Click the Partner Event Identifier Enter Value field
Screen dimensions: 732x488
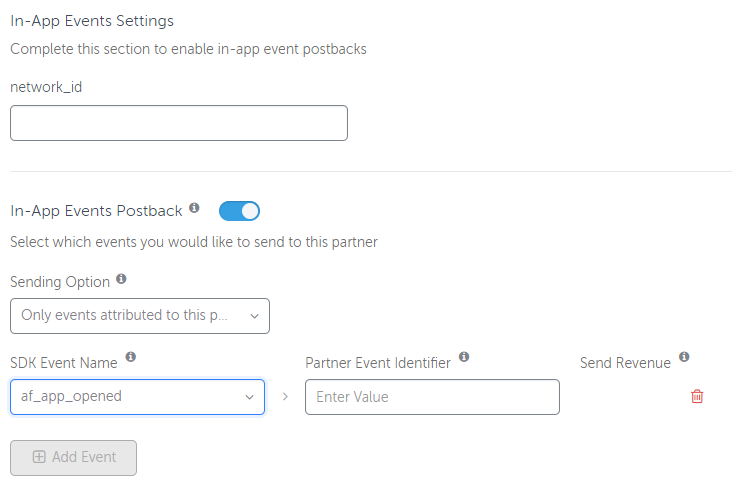click(432, 397)
